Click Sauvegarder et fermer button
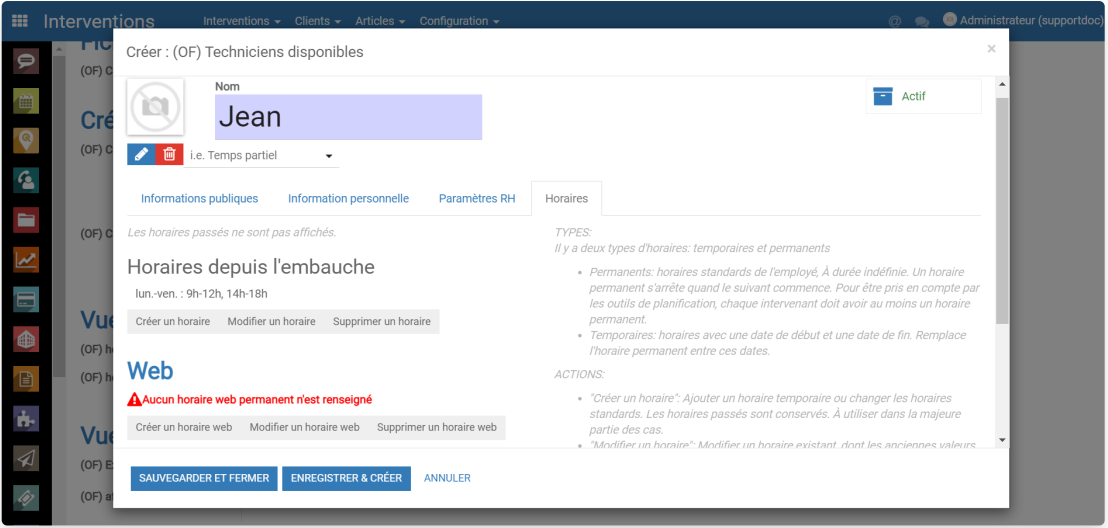Image resolution: width=1108 pixels, height=528 pixels. click(204, 479)
